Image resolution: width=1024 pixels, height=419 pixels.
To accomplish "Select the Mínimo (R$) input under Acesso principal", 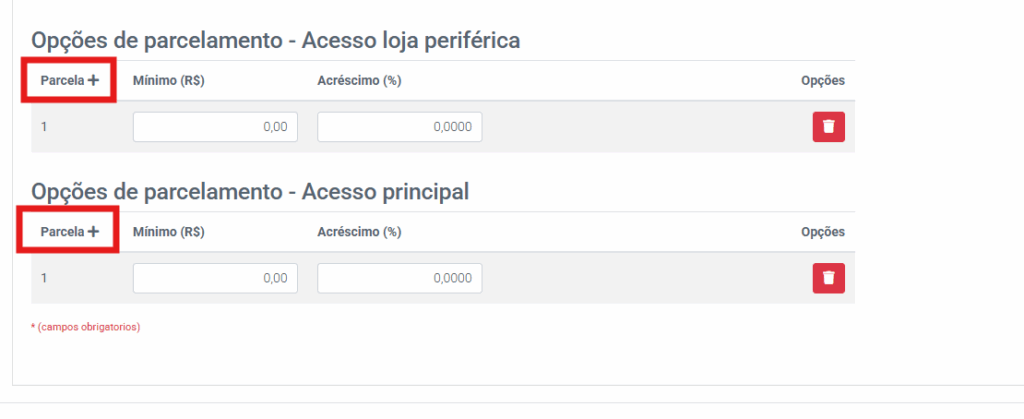I will pyautogui.click(x=215, y=278).
